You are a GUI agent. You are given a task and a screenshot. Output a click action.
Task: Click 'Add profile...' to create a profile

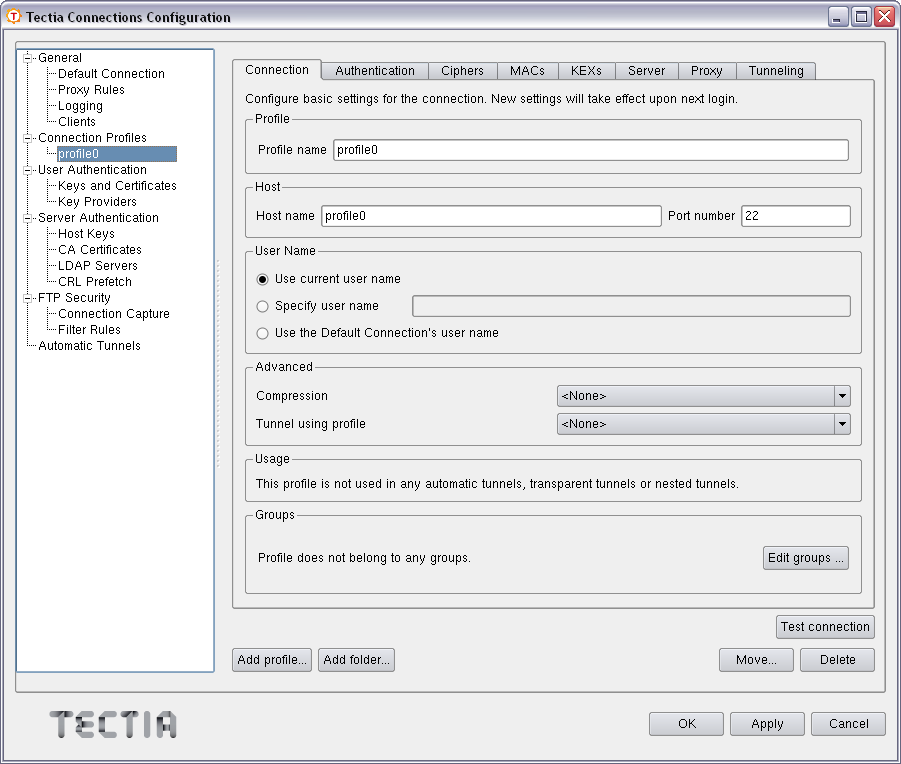click(x=271, y=659)
